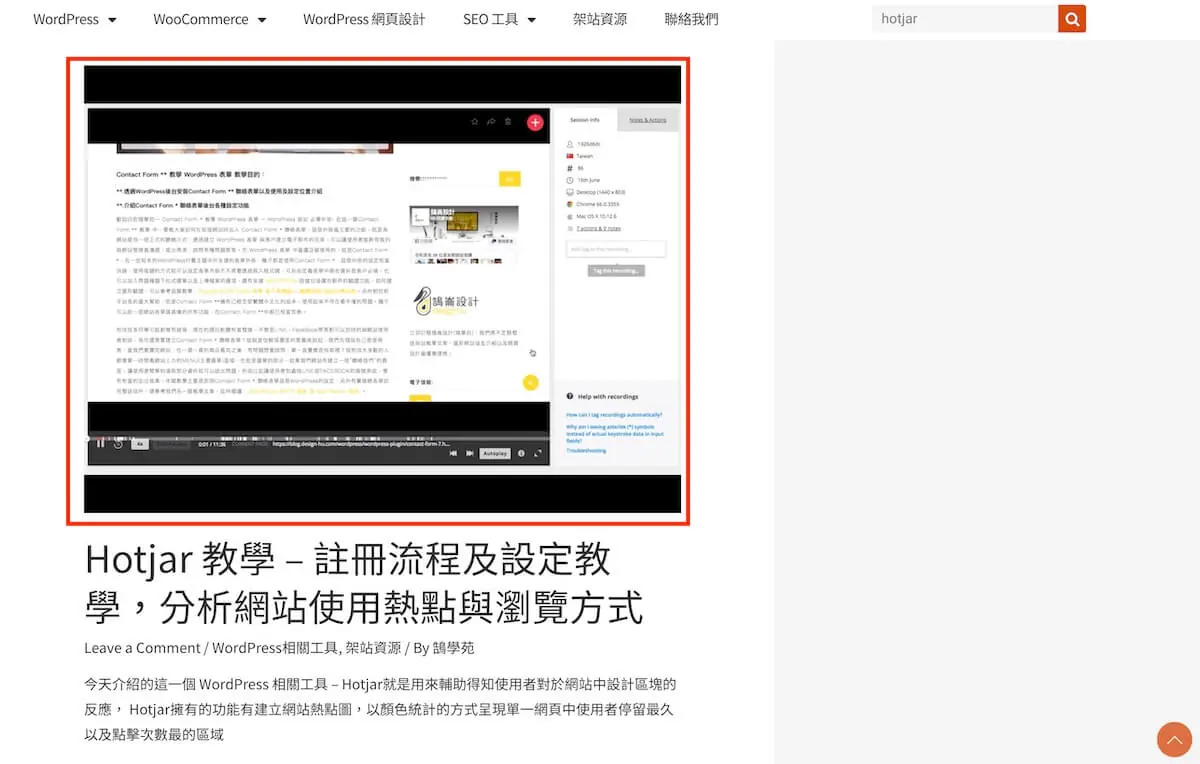Click the orange scroll-to-top arrow button
1200x764 pixels.
[x=1174, y=739]
